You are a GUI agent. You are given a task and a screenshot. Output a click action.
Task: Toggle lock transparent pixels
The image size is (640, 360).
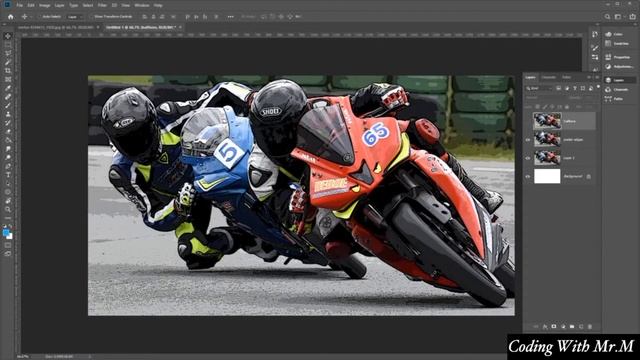pos(538,107)
